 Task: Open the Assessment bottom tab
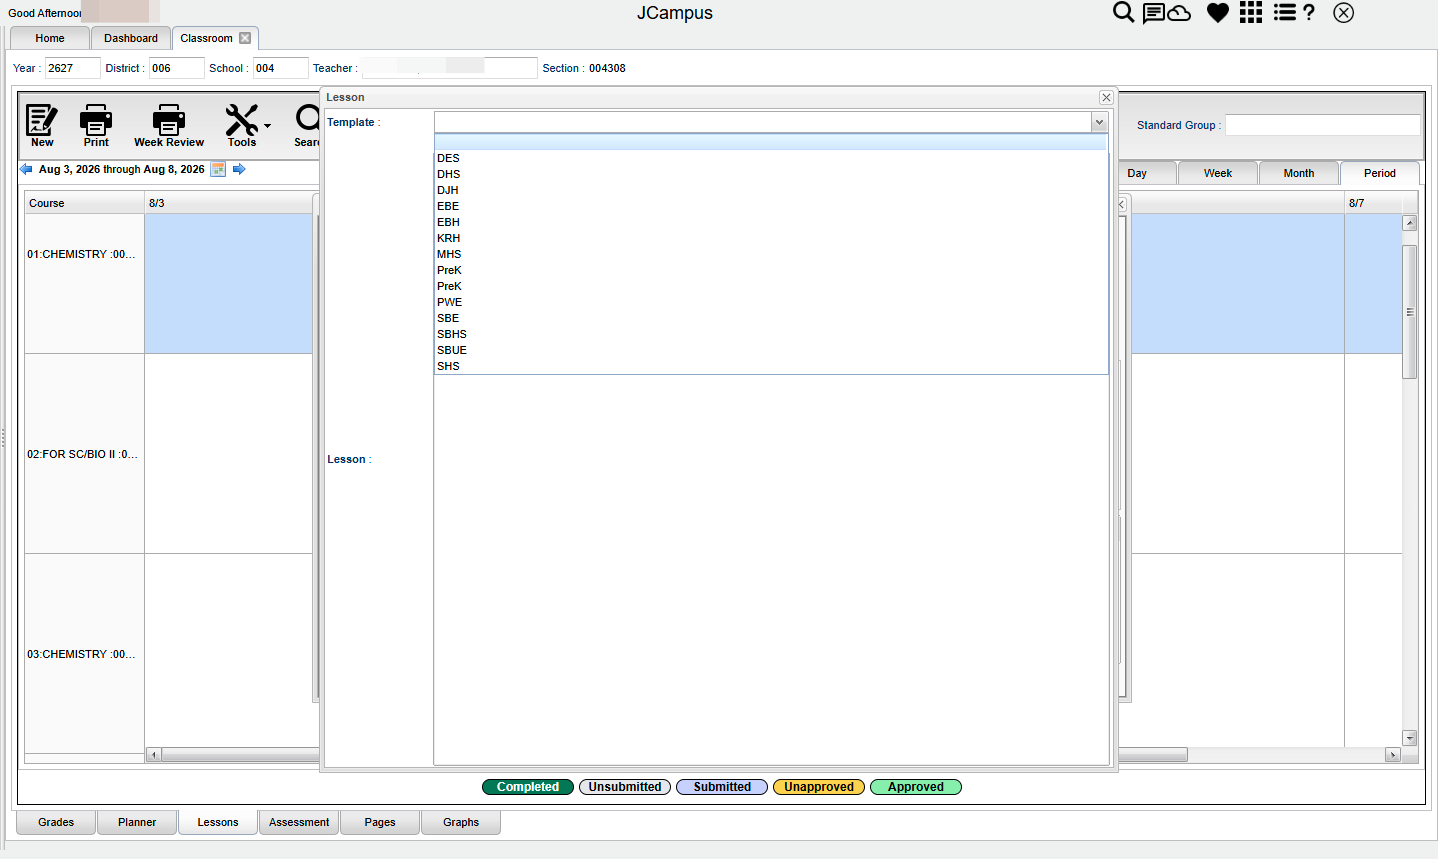pos(299,822)
